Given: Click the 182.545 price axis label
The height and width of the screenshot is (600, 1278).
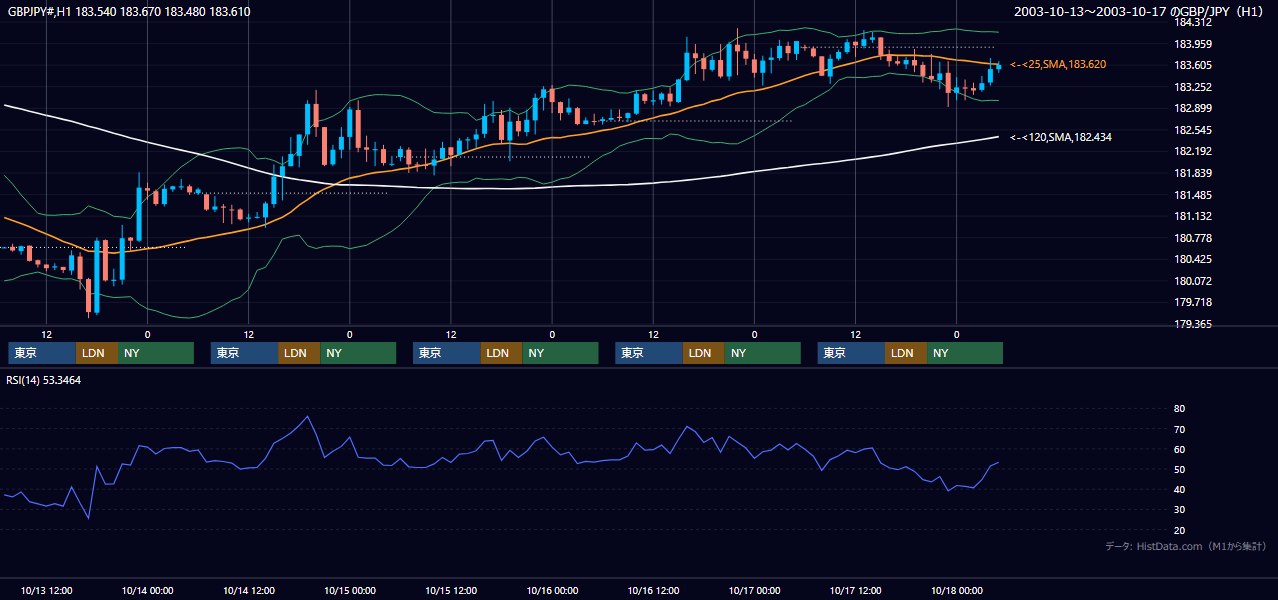Looking at the screenshot, I should [1193, 130].
